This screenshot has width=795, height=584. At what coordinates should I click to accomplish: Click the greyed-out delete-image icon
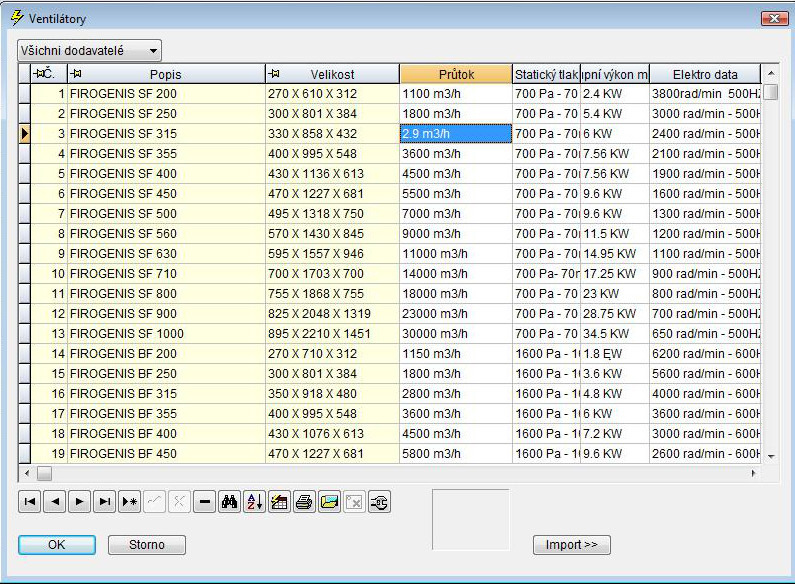[354, 502]
